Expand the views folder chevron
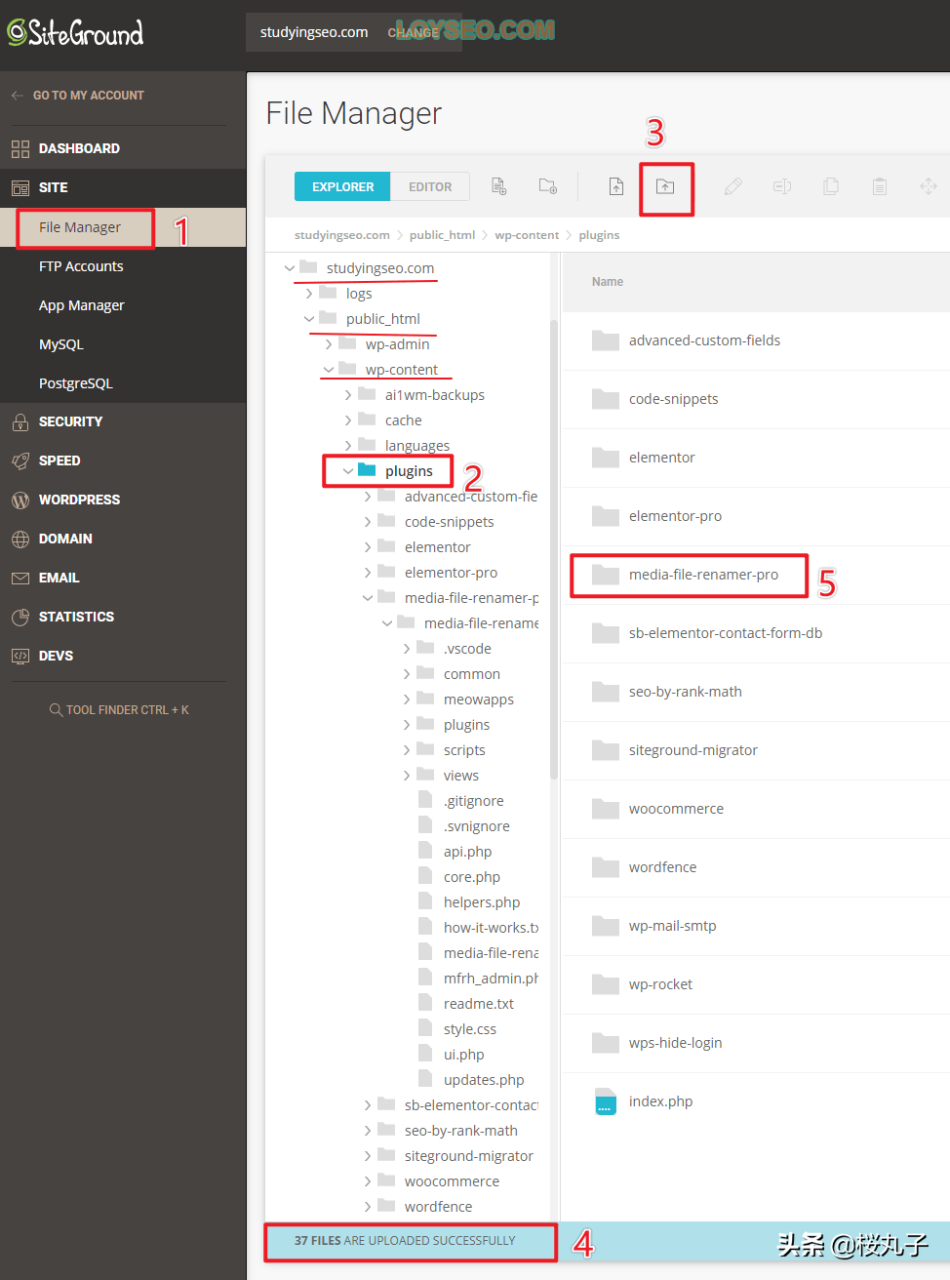This screenshot has height=1280, width=950. 407,775
